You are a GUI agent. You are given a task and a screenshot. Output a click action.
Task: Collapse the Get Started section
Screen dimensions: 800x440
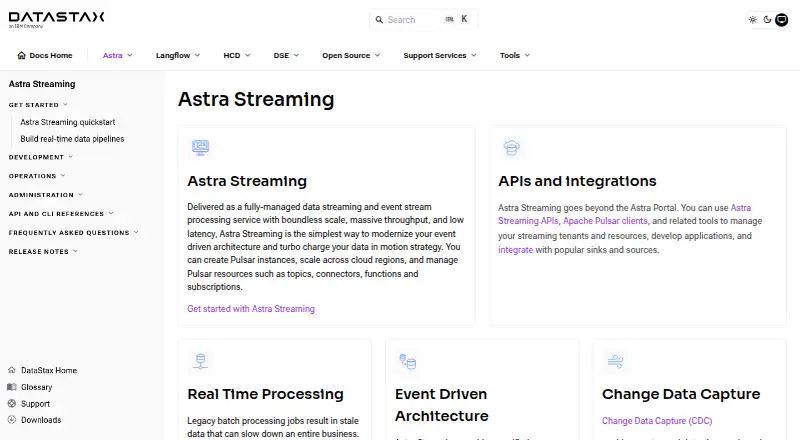pos(38,105)
